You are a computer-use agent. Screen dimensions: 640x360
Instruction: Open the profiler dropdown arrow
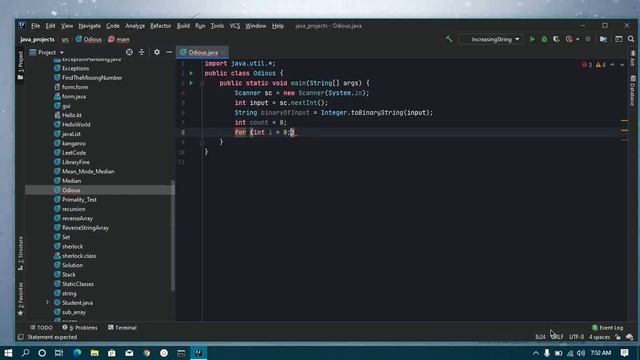(x=577, y=39)
